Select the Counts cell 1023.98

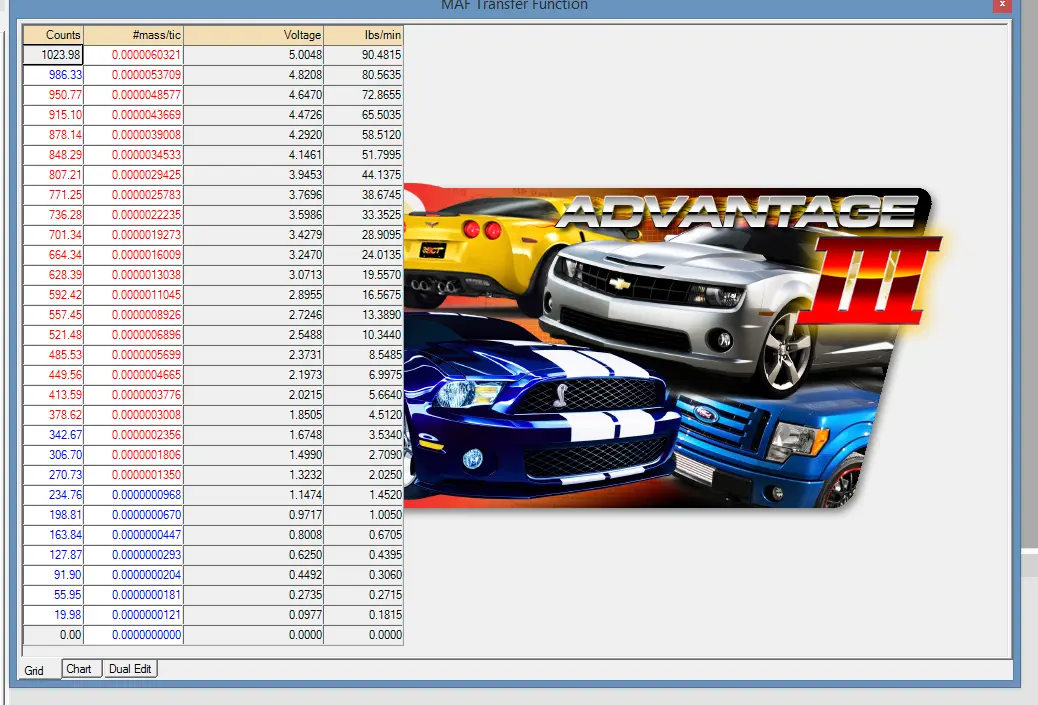pyautogui.click(x=53, y=55)
